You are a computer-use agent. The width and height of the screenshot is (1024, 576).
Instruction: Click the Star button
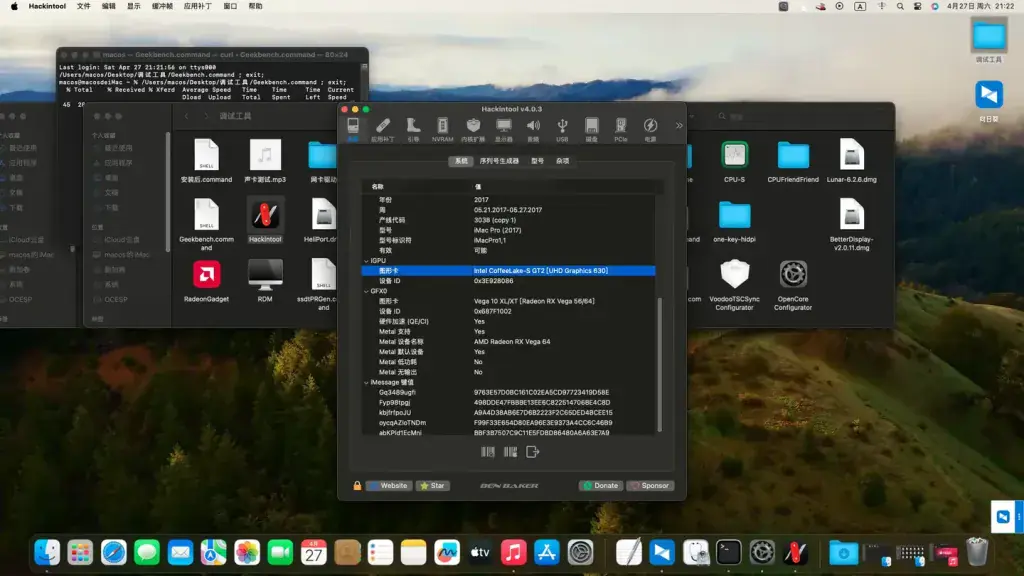[x=433, y=486]
